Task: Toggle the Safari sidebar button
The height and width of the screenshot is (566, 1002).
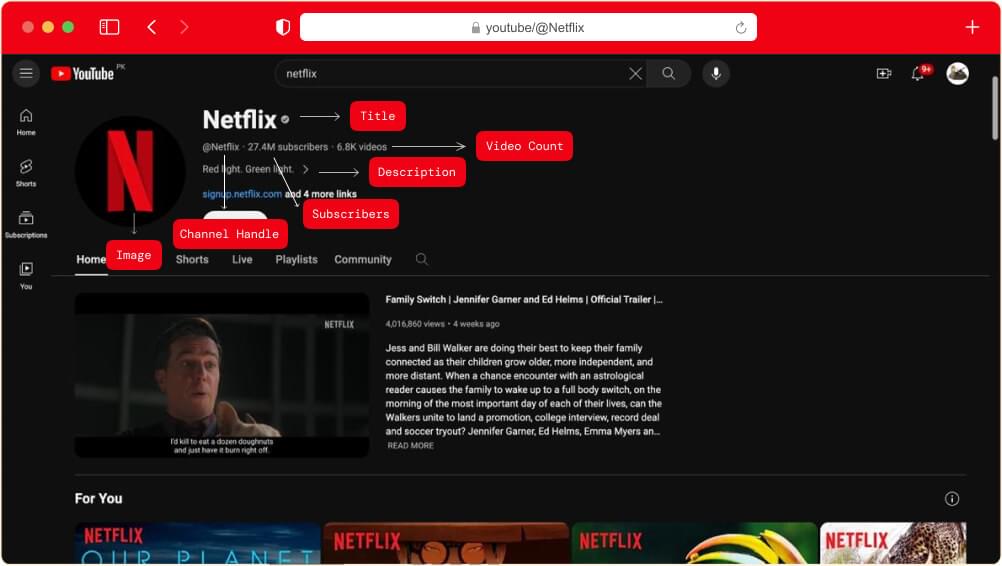Action: coord(109,27)
